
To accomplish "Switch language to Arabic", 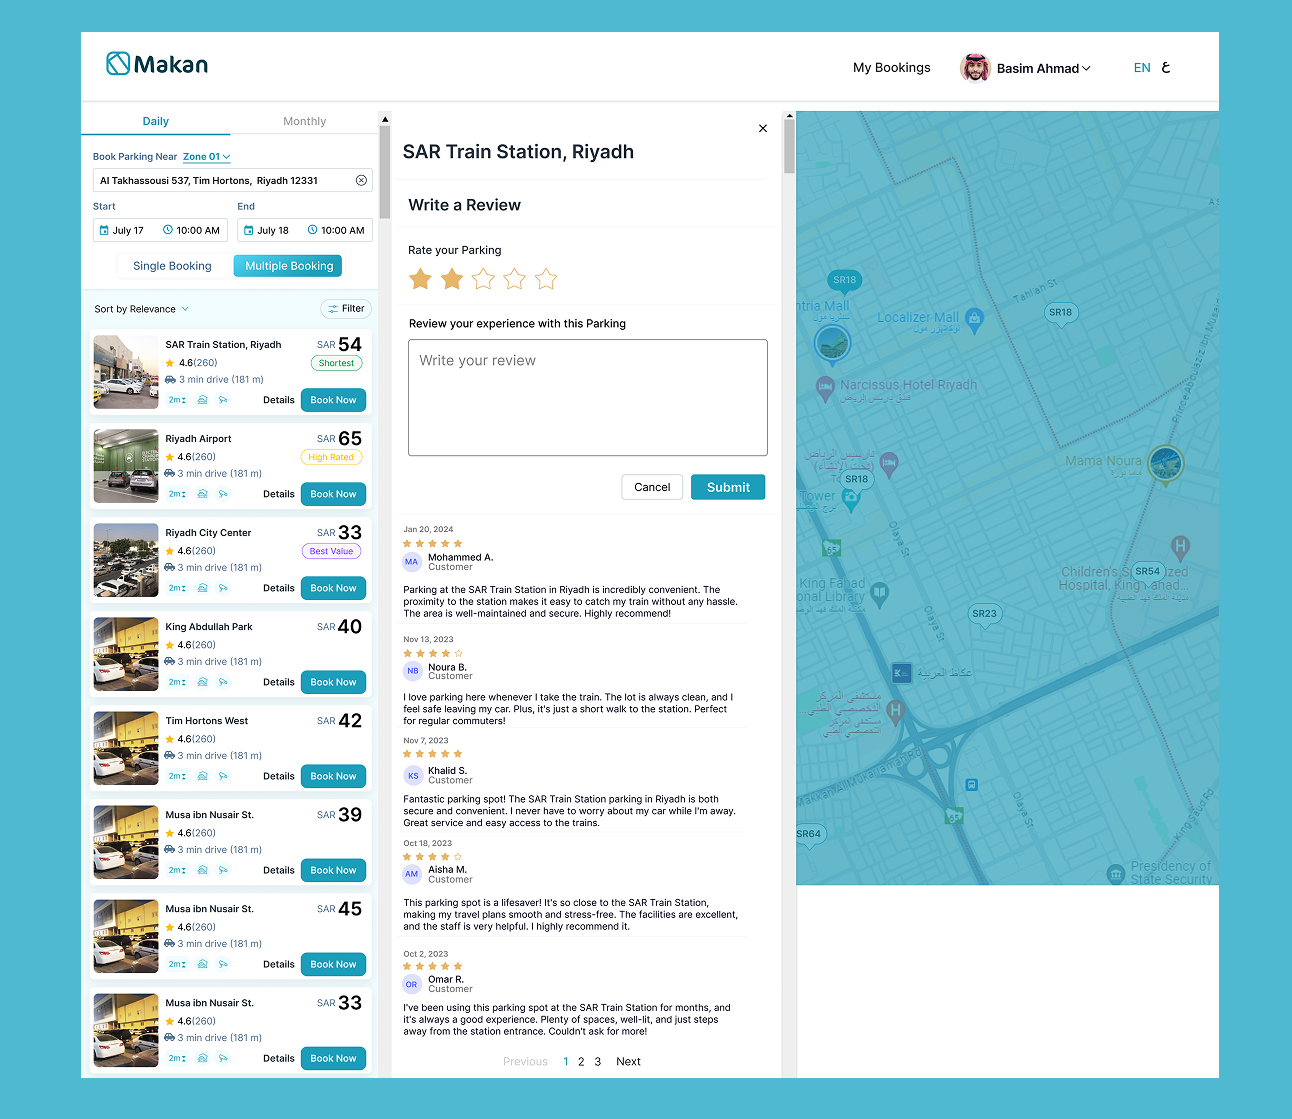I will (1165, 68).
